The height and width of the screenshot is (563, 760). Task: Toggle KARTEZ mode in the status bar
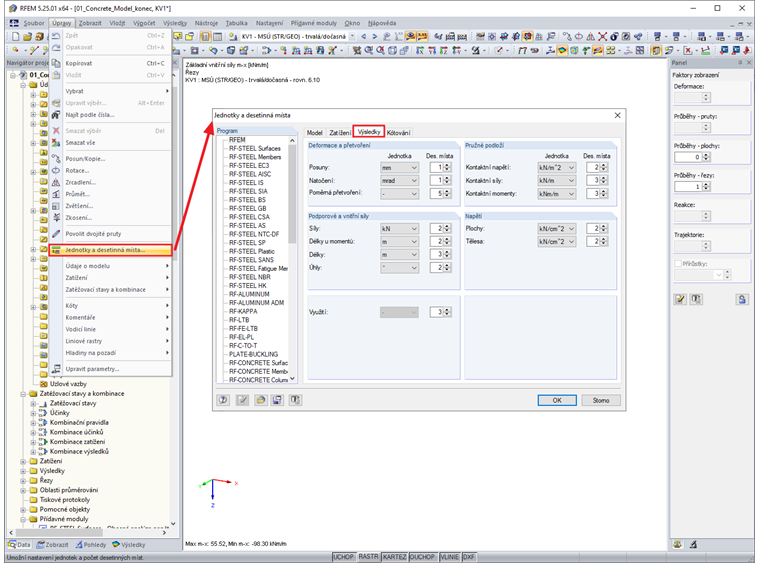tap(394, 557)
